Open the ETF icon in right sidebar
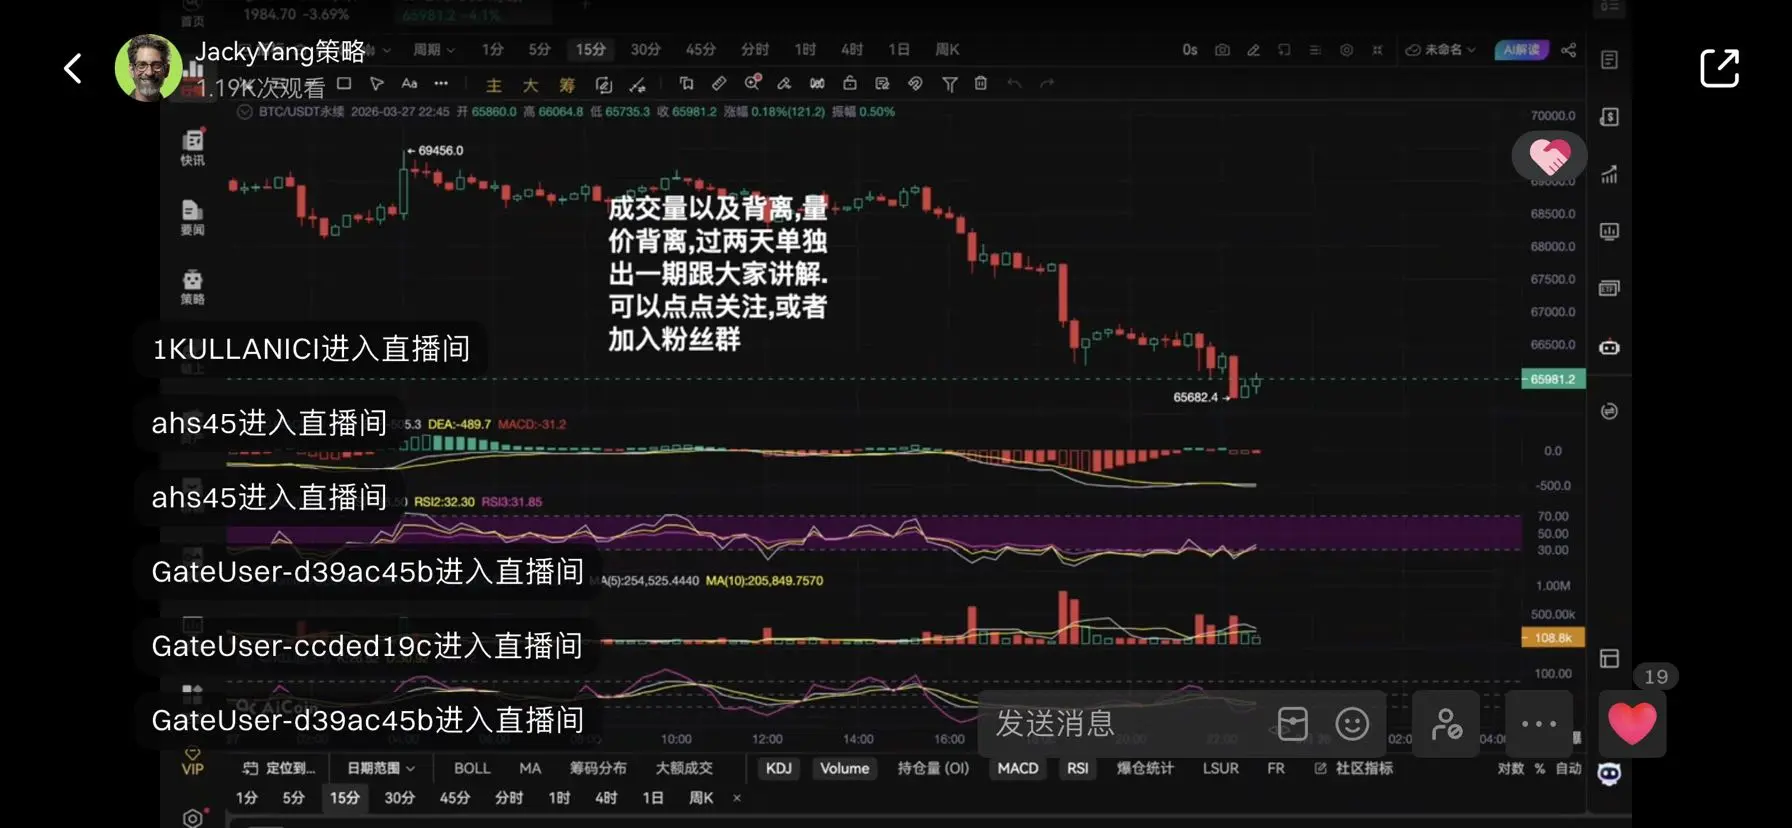The width and height of the screenshot is (1792, 828). [1609, 288]
